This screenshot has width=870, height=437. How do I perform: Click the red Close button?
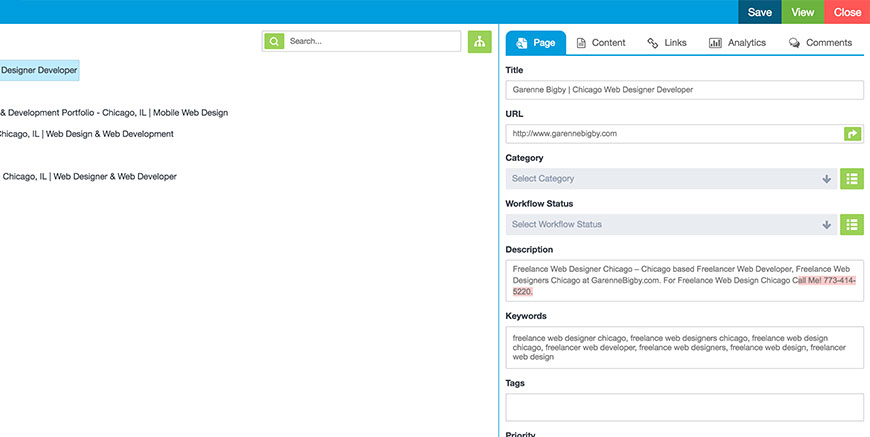(x=847, y=12)
